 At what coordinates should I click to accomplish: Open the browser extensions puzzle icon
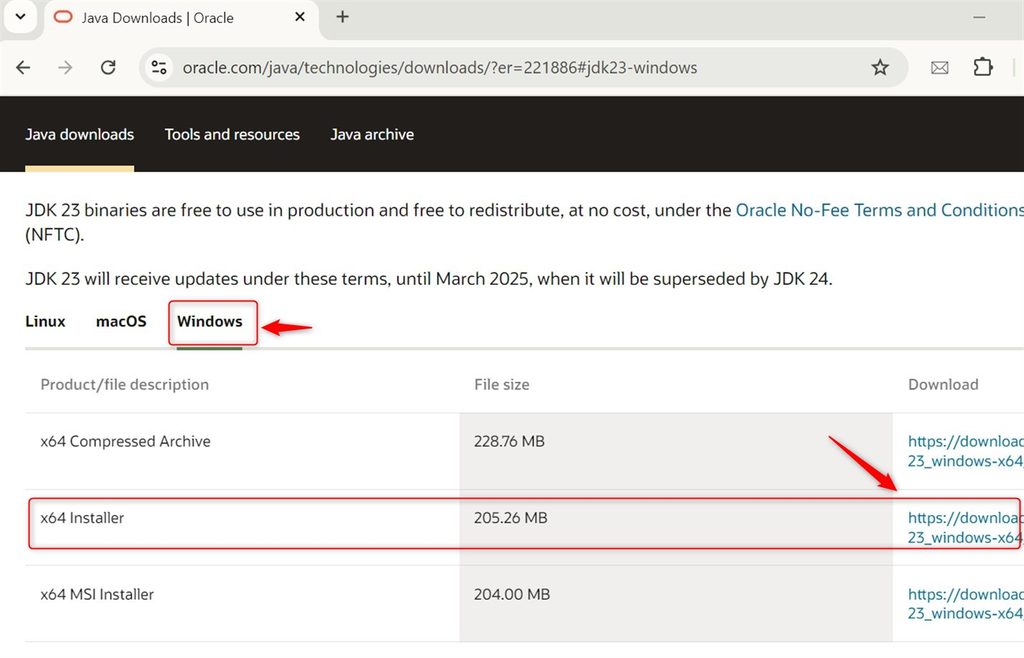[982, 67]
